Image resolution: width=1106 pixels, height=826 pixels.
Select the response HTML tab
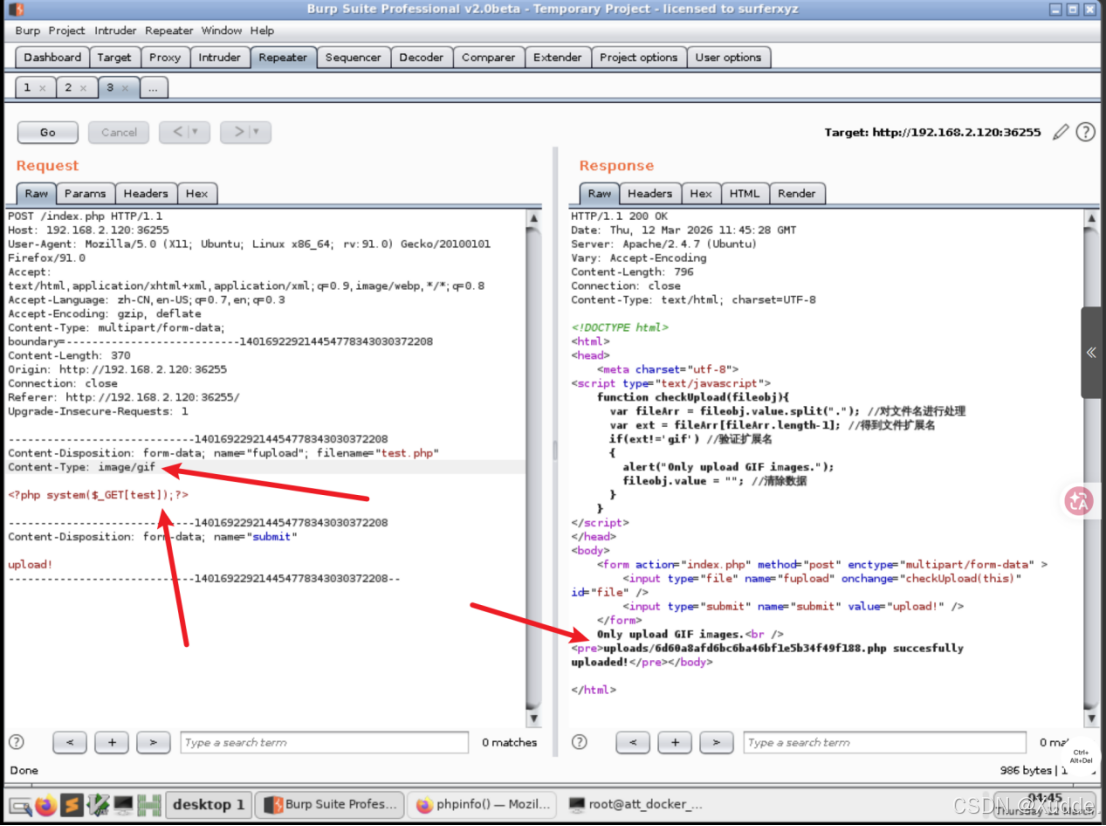(745, 193)
